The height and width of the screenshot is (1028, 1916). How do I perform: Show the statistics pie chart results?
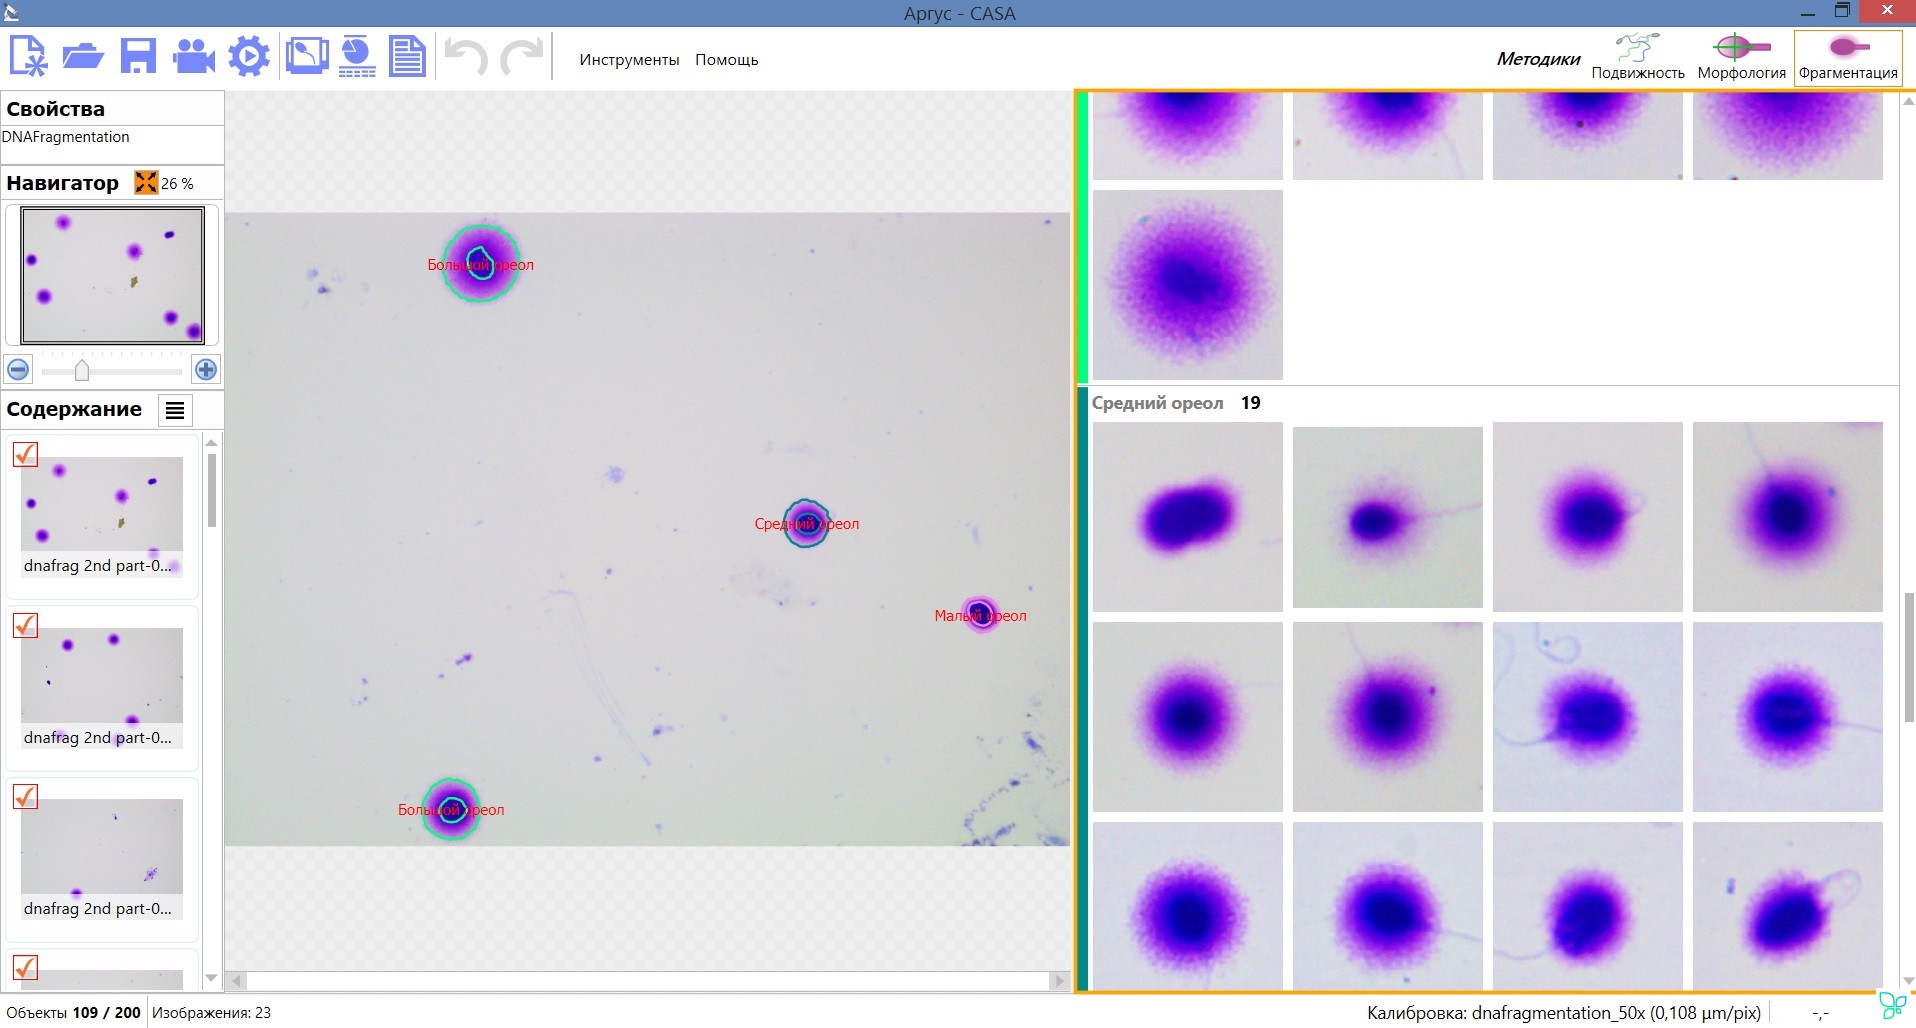point(357,56)
